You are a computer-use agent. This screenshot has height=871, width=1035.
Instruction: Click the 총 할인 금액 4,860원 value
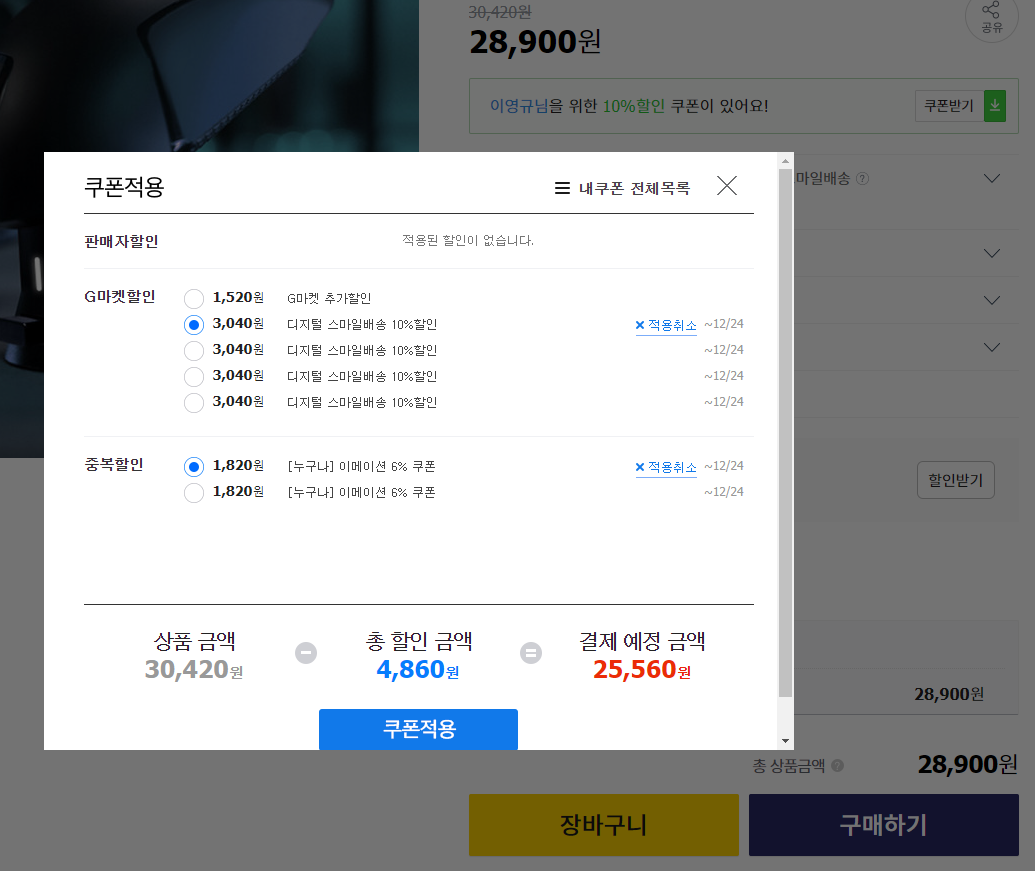point(418,670)
